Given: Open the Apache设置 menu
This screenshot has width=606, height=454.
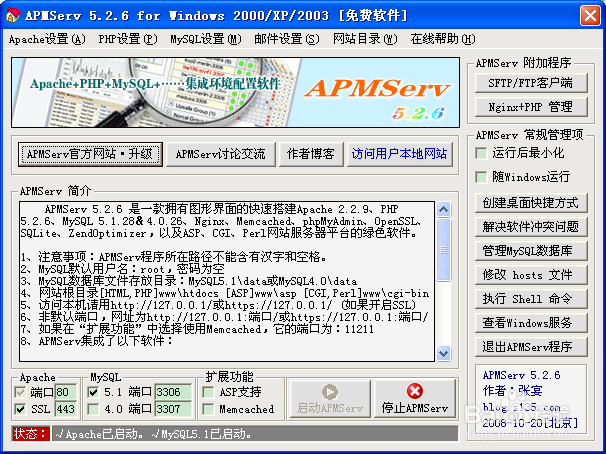Looking at the screenshot, I should (47, 39).
